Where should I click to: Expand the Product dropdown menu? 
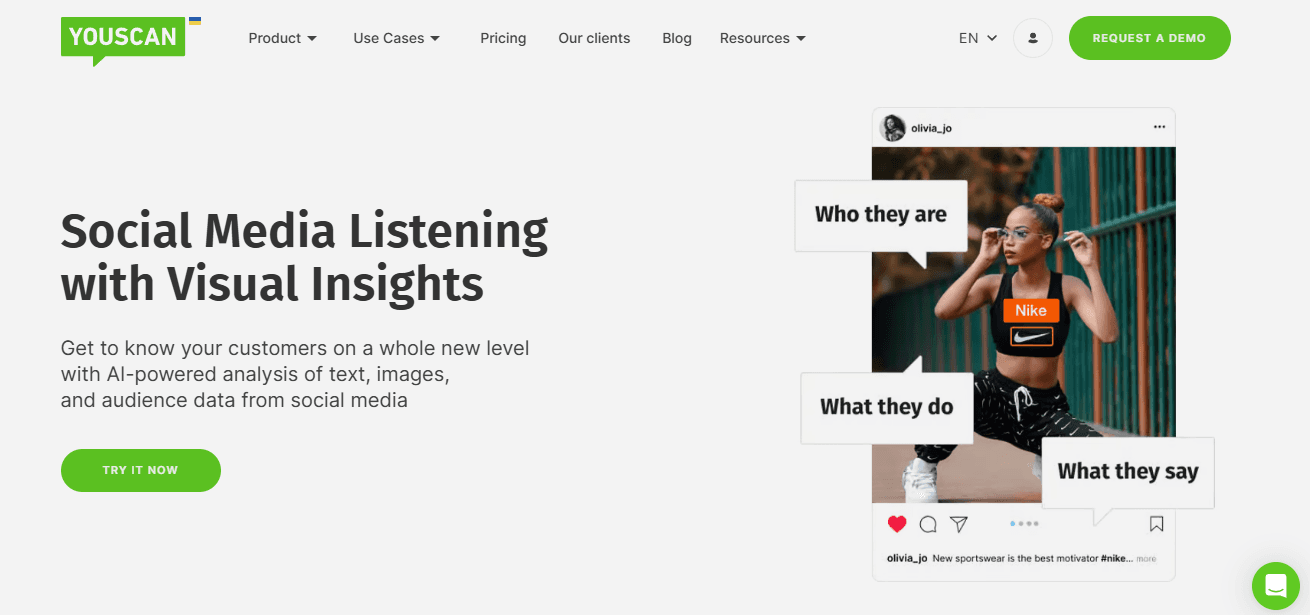coord(283,38)
